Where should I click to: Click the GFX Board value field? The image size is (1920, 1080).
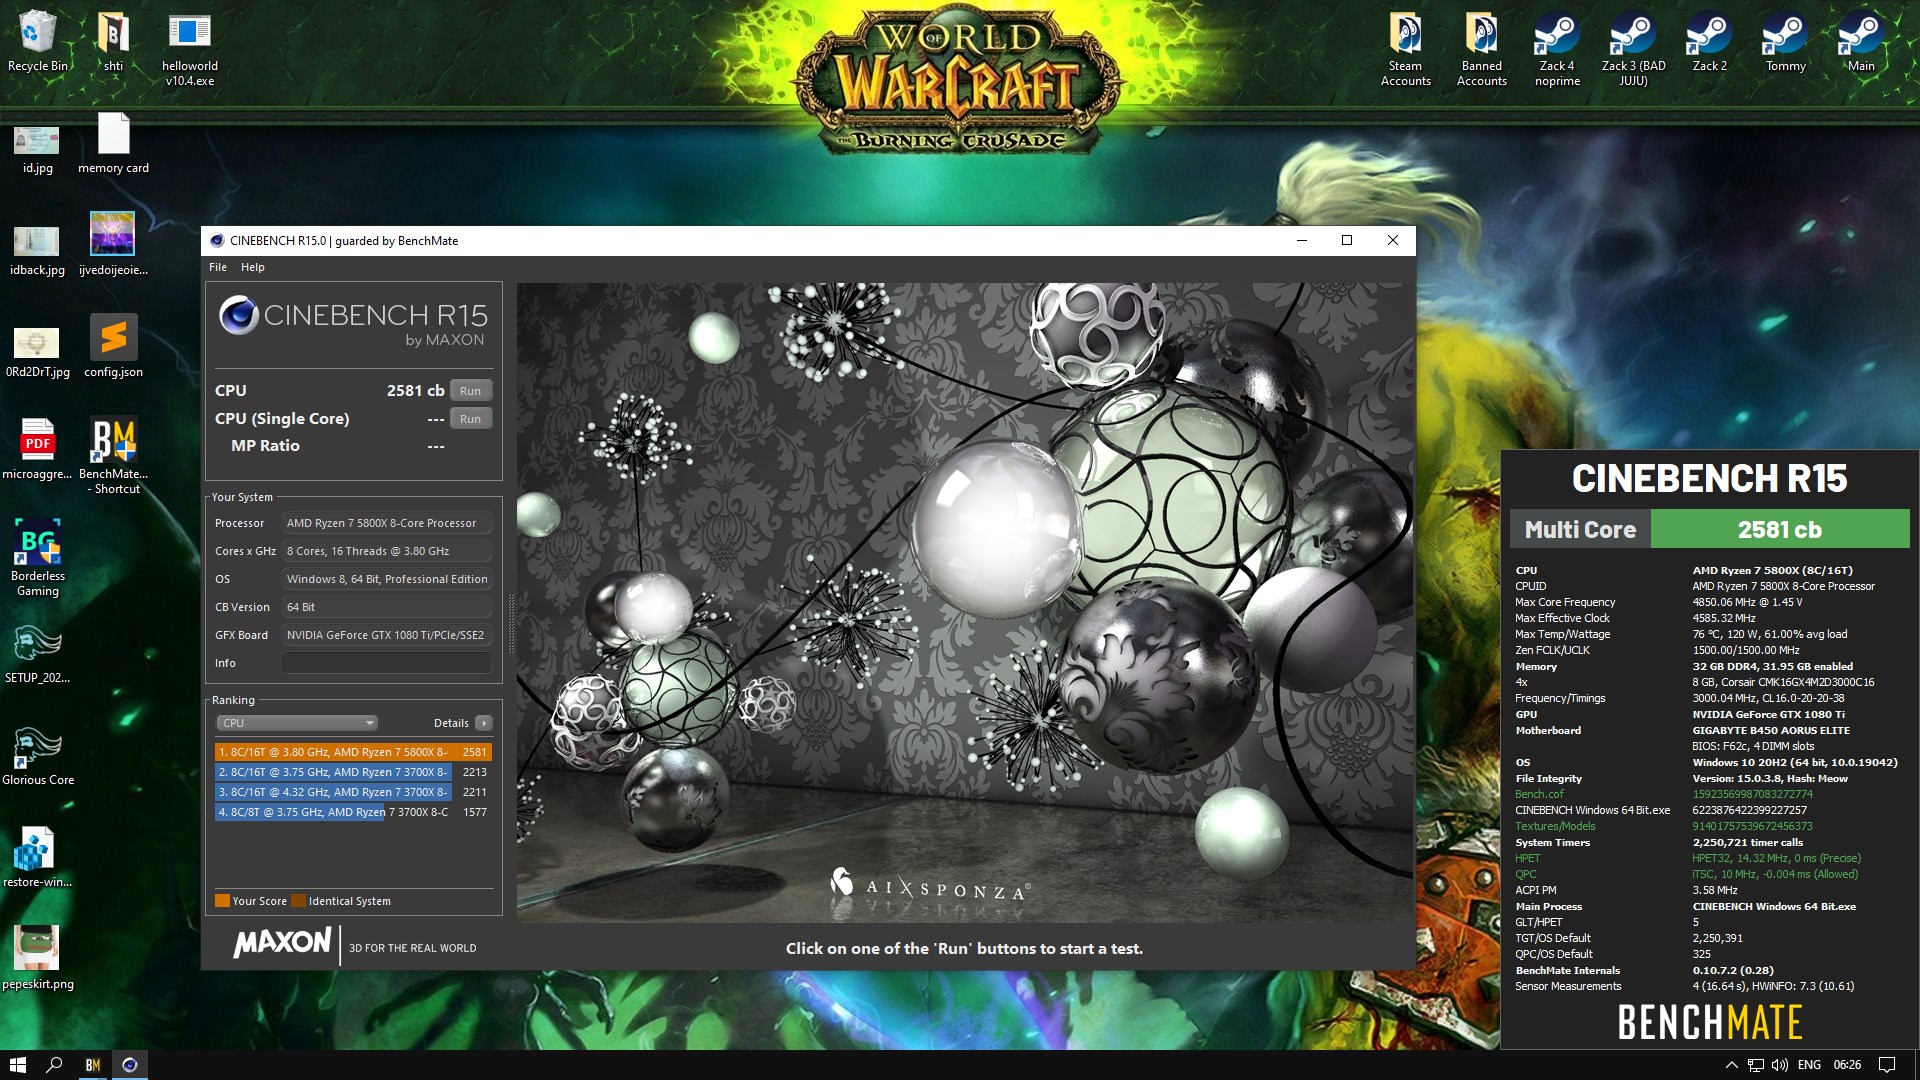tap(387, 635)
